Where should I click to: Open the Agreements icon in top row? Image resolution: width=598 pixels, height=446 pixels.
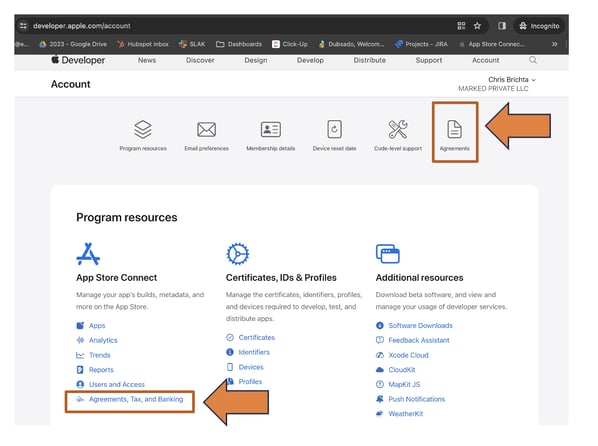coord(454,129)
